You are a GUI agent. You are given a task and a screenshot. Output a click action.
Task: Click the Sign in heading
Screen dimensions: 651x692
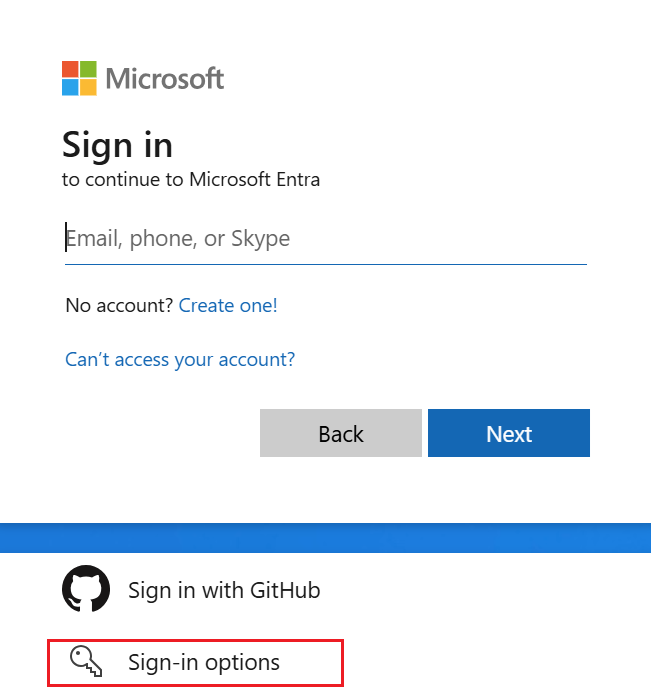[x=117, y=146]
